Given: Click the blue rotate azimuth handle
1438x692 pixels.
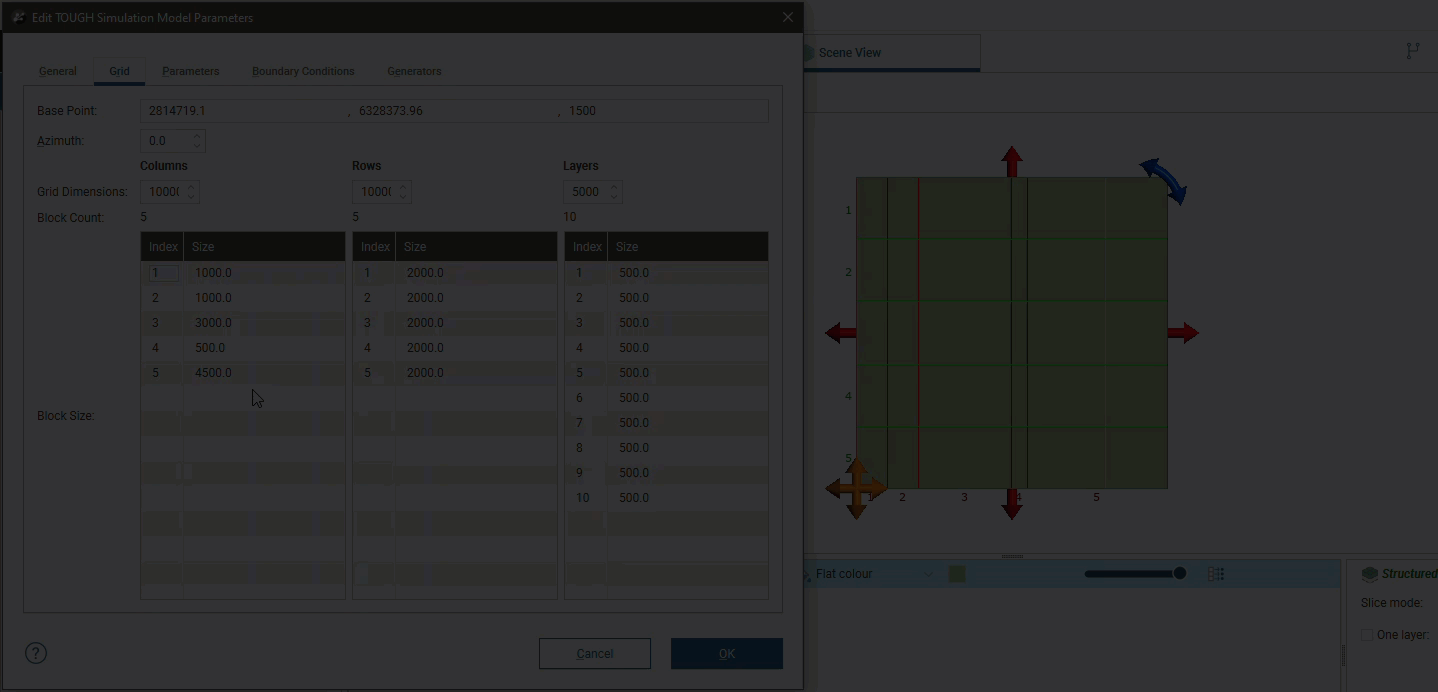Looking at the screenshot, I should (1164, 181).
